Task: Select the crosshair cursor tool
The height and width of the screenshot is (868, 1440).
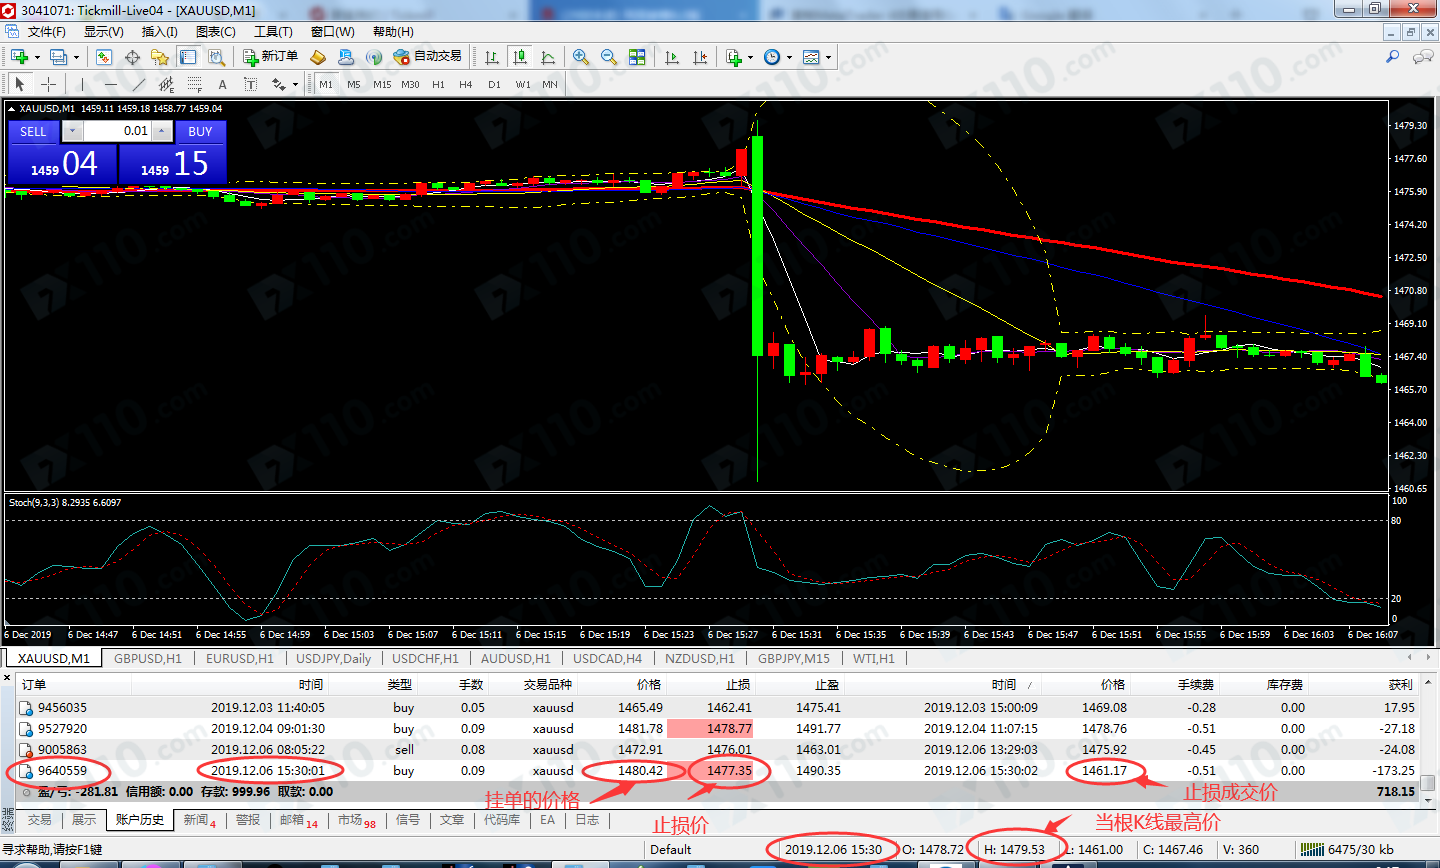Action: coord(48,85)
